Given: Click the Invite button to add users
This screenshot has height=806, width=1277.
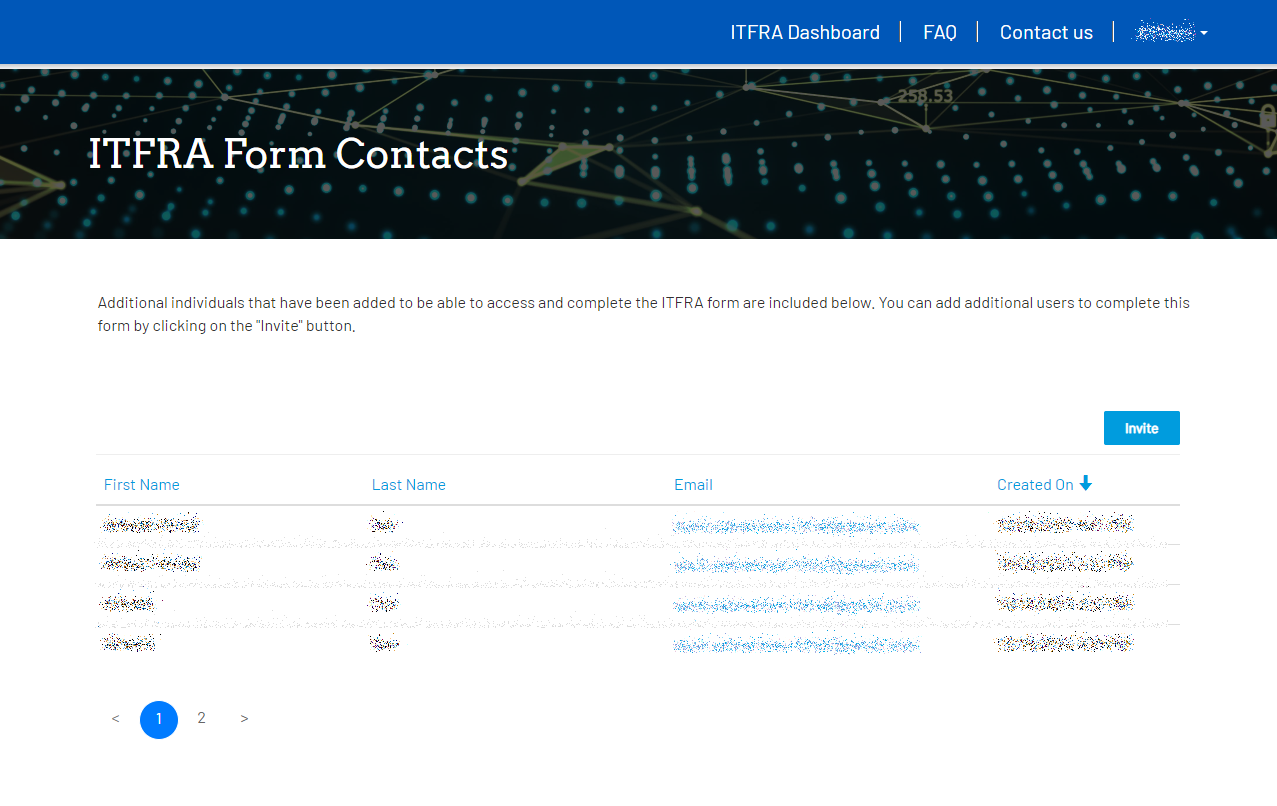Looking at the screenshot, I should coord(1141,427).
